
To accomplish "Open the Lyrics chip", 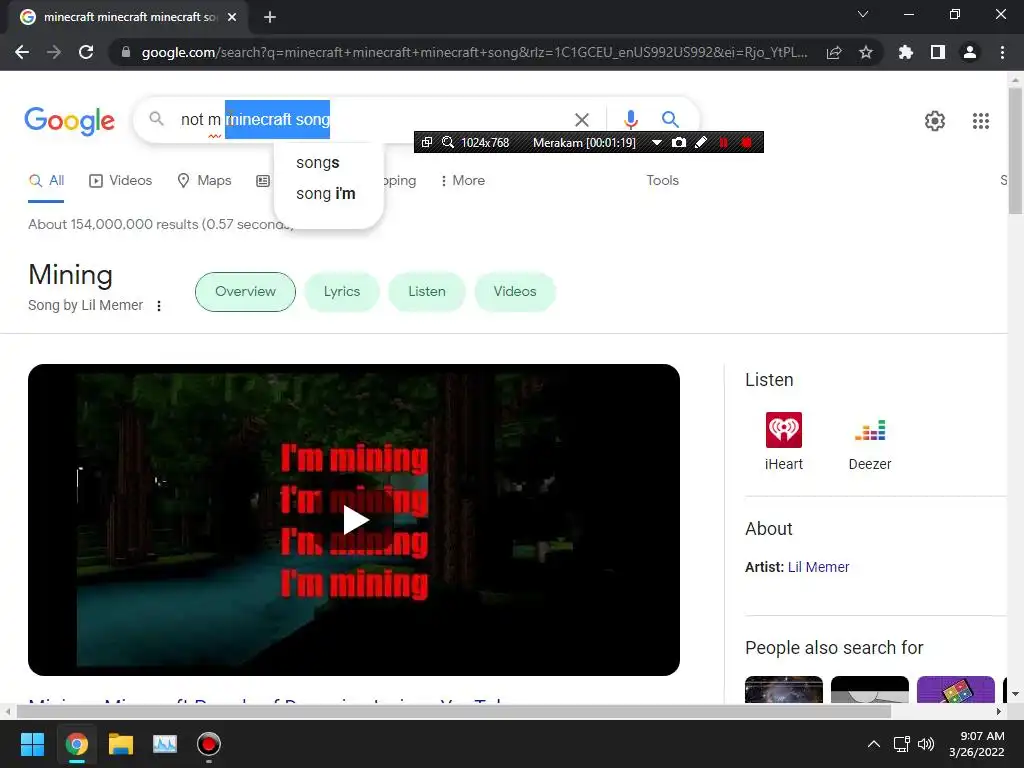I will [x=342, y=292].
